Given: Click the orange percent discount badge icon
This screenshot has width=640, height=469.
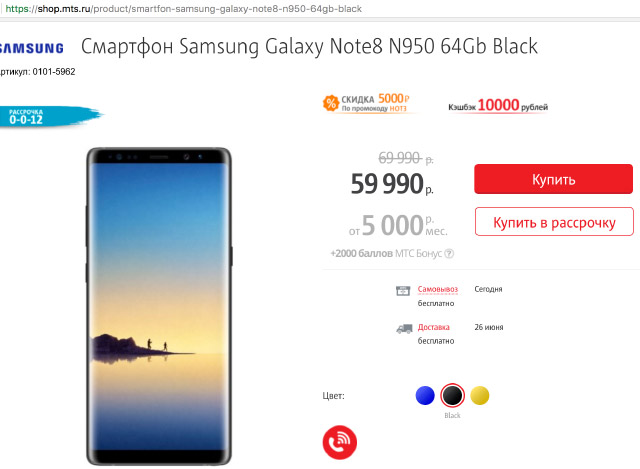Looking at the screenshot, I should pyautogui.click(x=331, y=103).
